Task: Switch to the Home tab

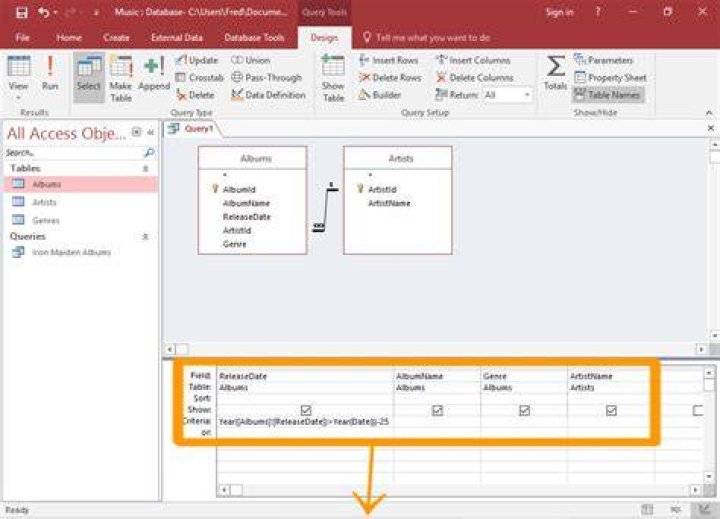Action: (x=69, y=38)
